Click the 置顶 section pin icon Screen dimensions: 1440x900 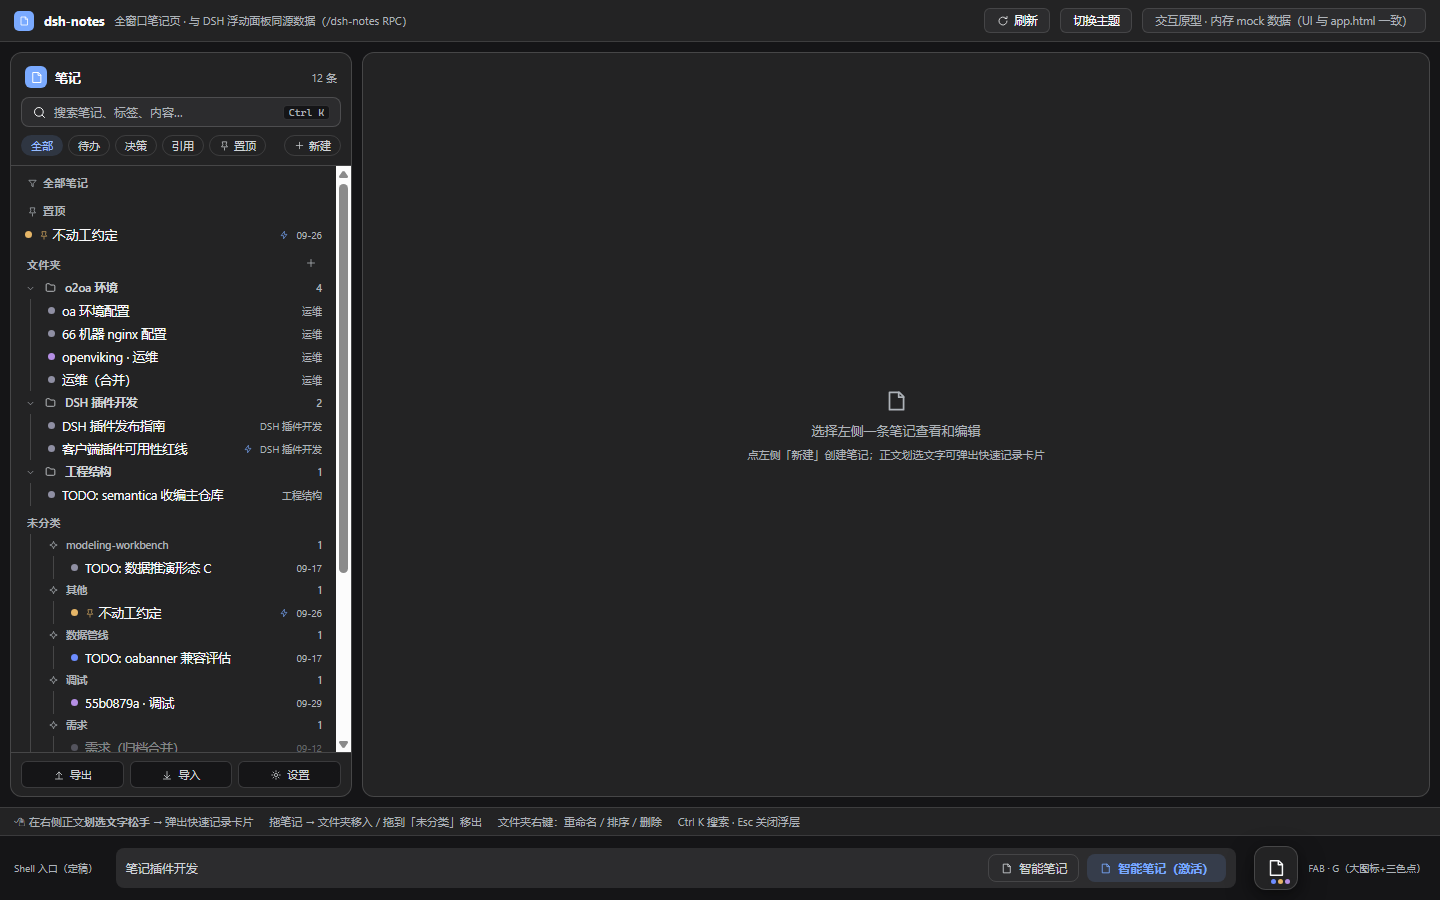point(32,211)
